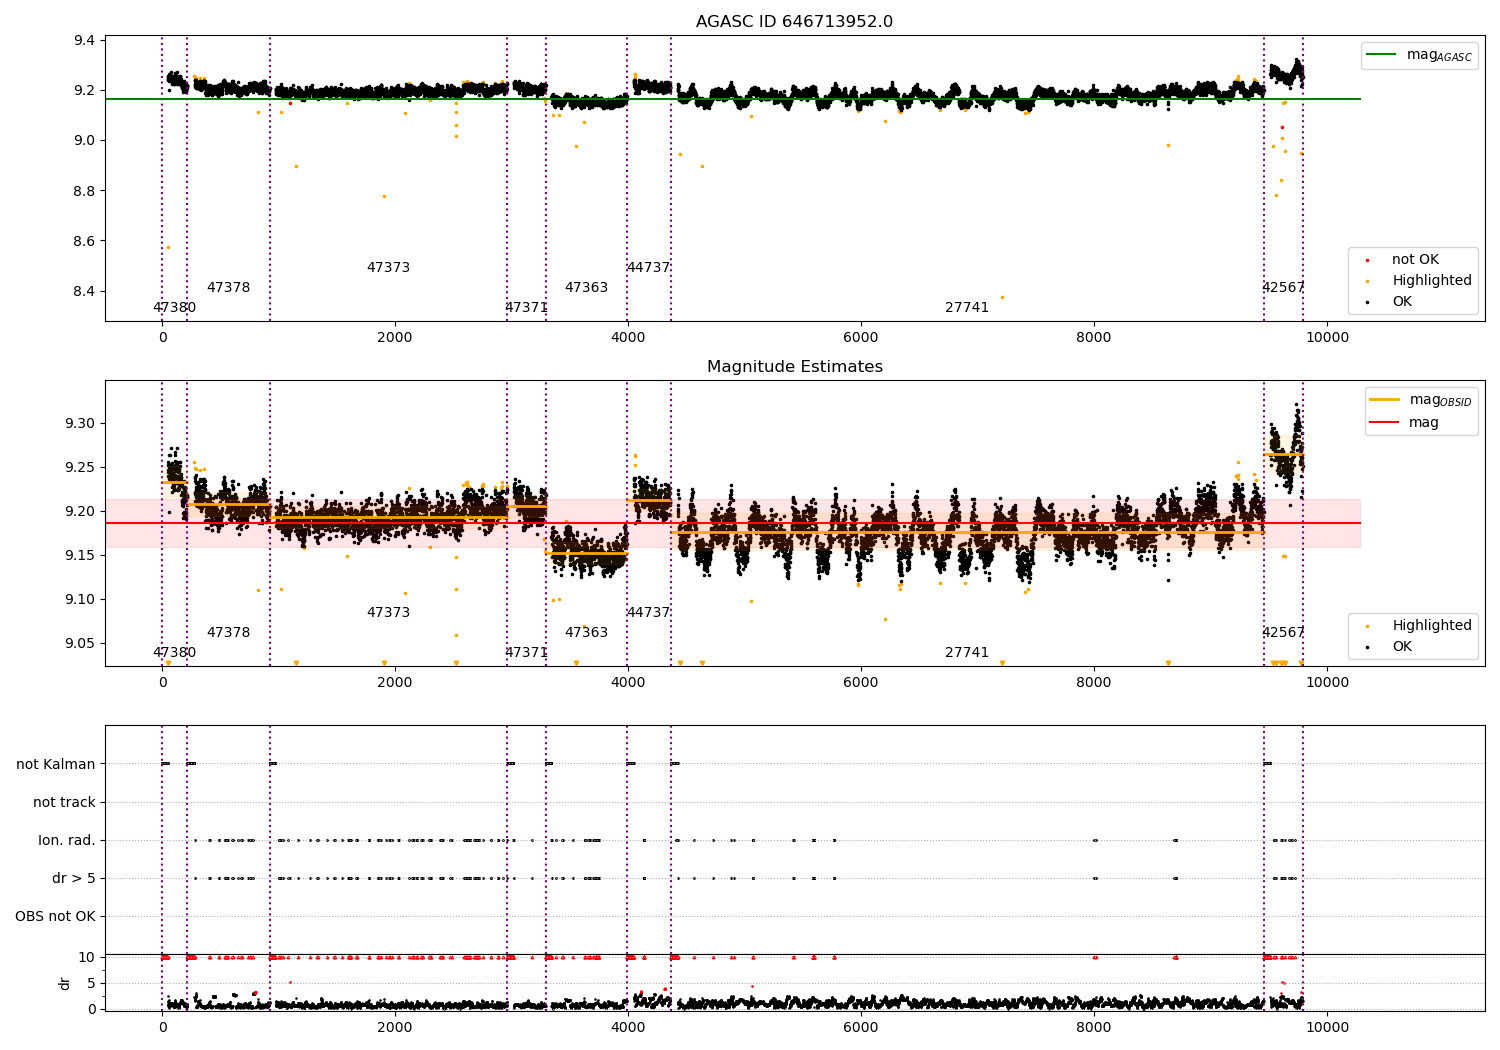
Task: Click y-axis tick 5 on dr subplot
Action: click(91, 983)
